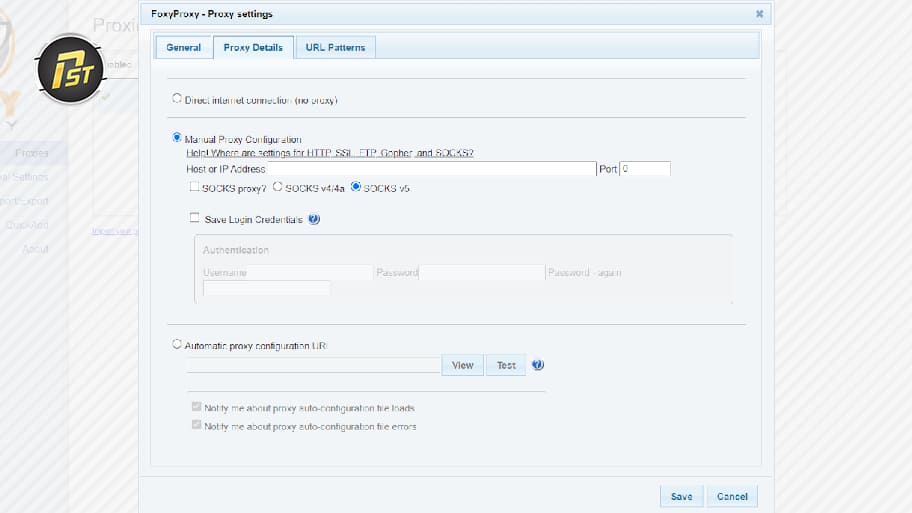Open help icon beside the Test button
This screenshot has height=513, width=912.
pyautogui.click(x=538, y=365)
